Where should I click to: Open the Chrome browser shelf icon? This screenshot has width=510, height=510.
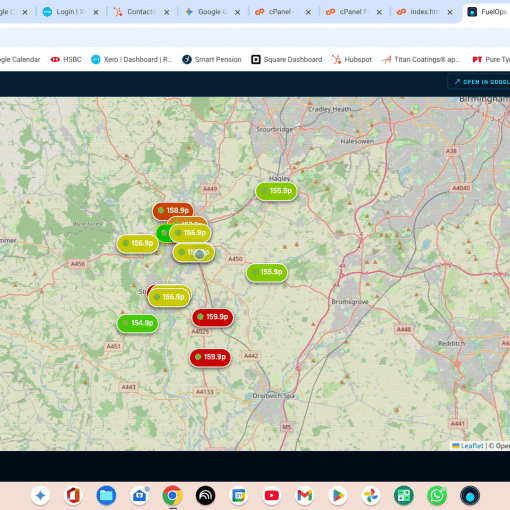pyautogui.click(x=172, y=496)
